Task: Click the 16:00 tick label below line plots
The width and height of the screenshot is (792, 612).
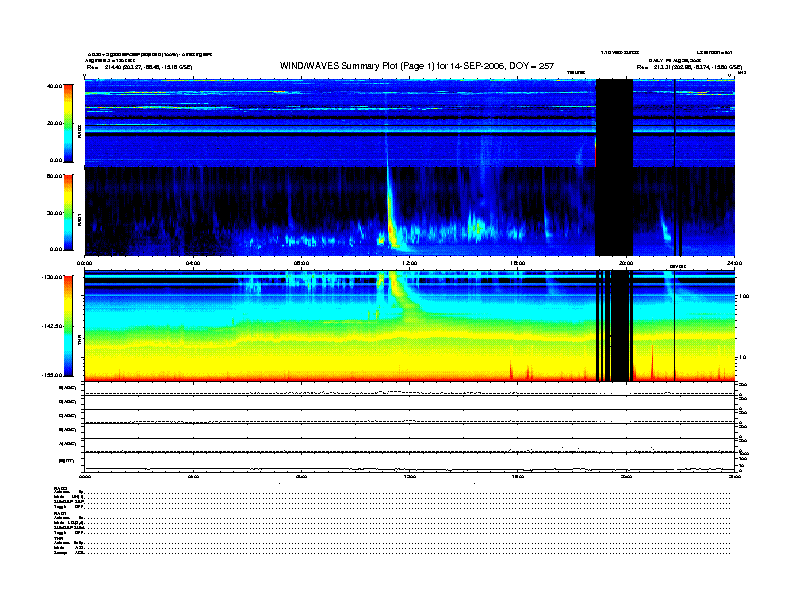Action: [x=518, y=476]
